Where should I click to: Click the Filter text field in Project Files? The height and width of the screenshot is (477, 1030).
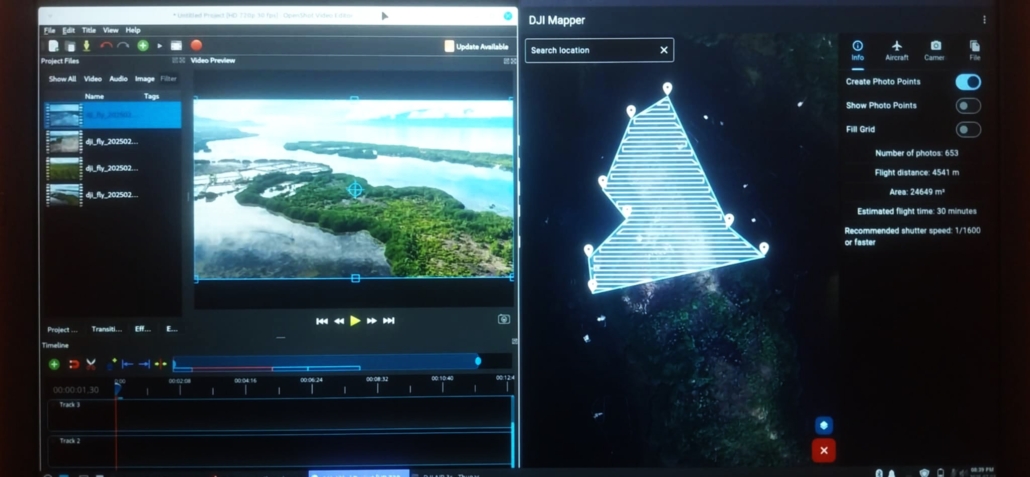(169, 79)
